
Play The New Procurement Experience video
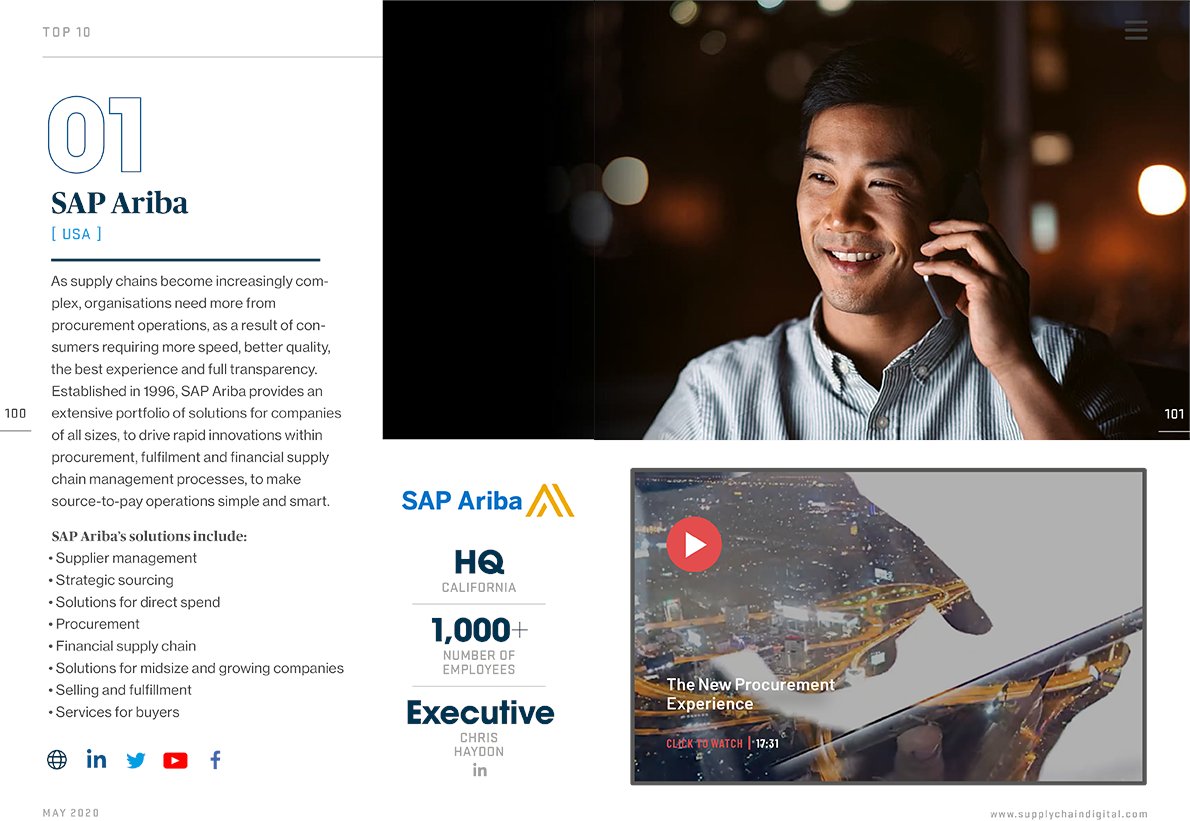[x=694, y=544]
